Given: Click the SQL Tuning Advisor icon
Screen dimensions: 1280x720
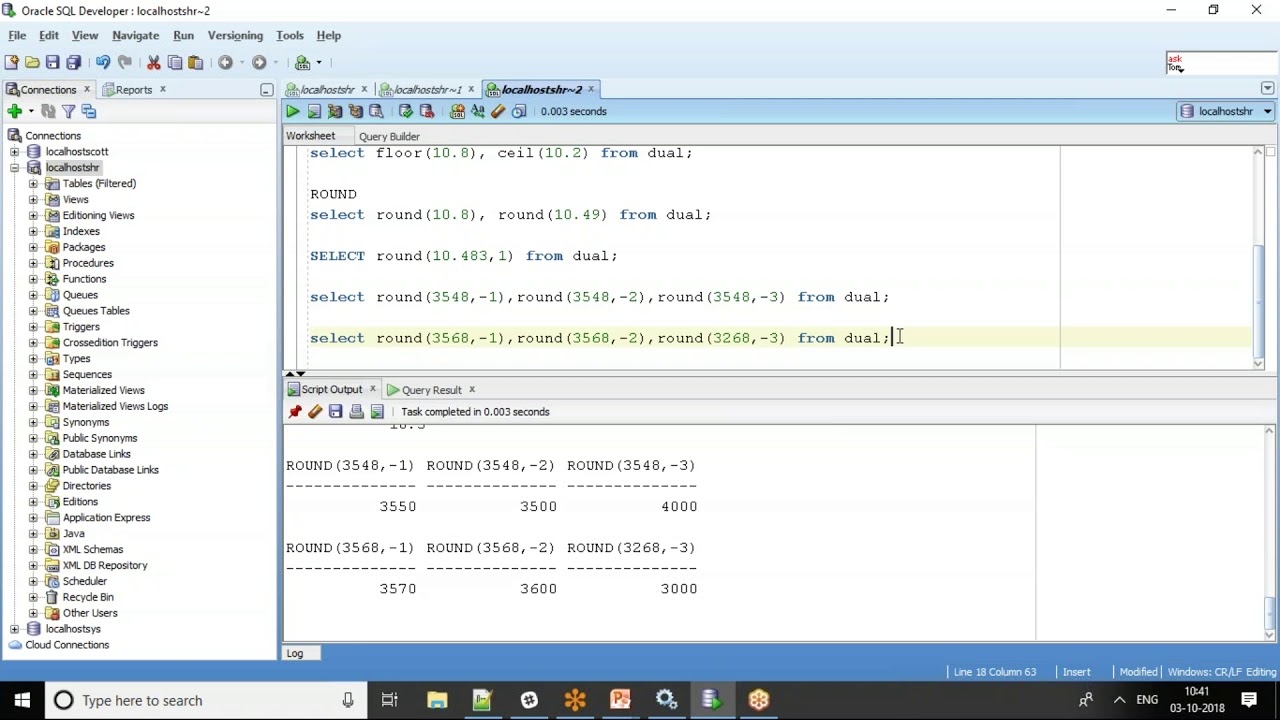Looking at the screenshot, I should pos(376,111).
